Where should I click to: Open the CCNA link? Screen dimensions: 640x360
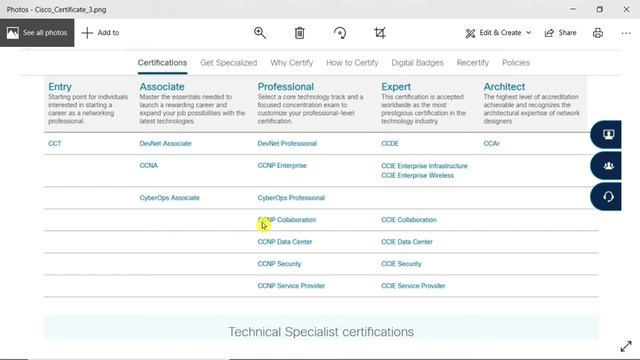tap(149, 165)
